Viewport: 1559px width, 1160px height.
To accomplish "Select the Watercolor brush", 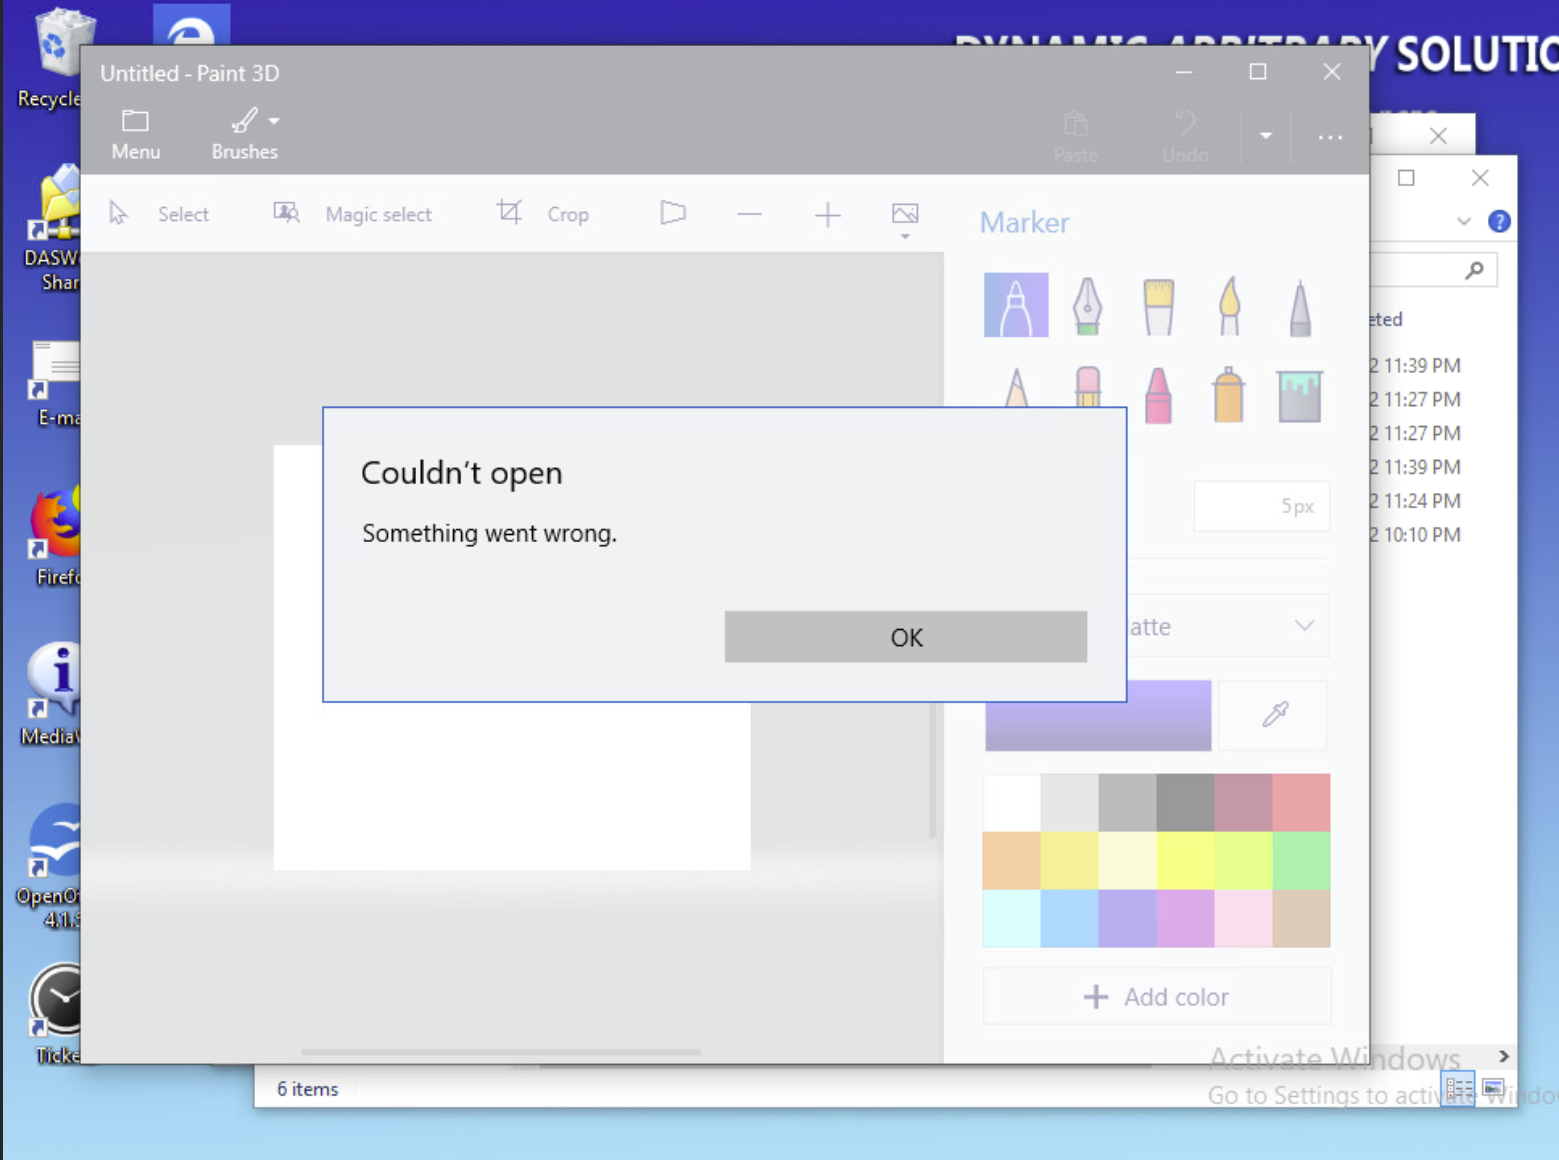I will (x=1229, y=305).
